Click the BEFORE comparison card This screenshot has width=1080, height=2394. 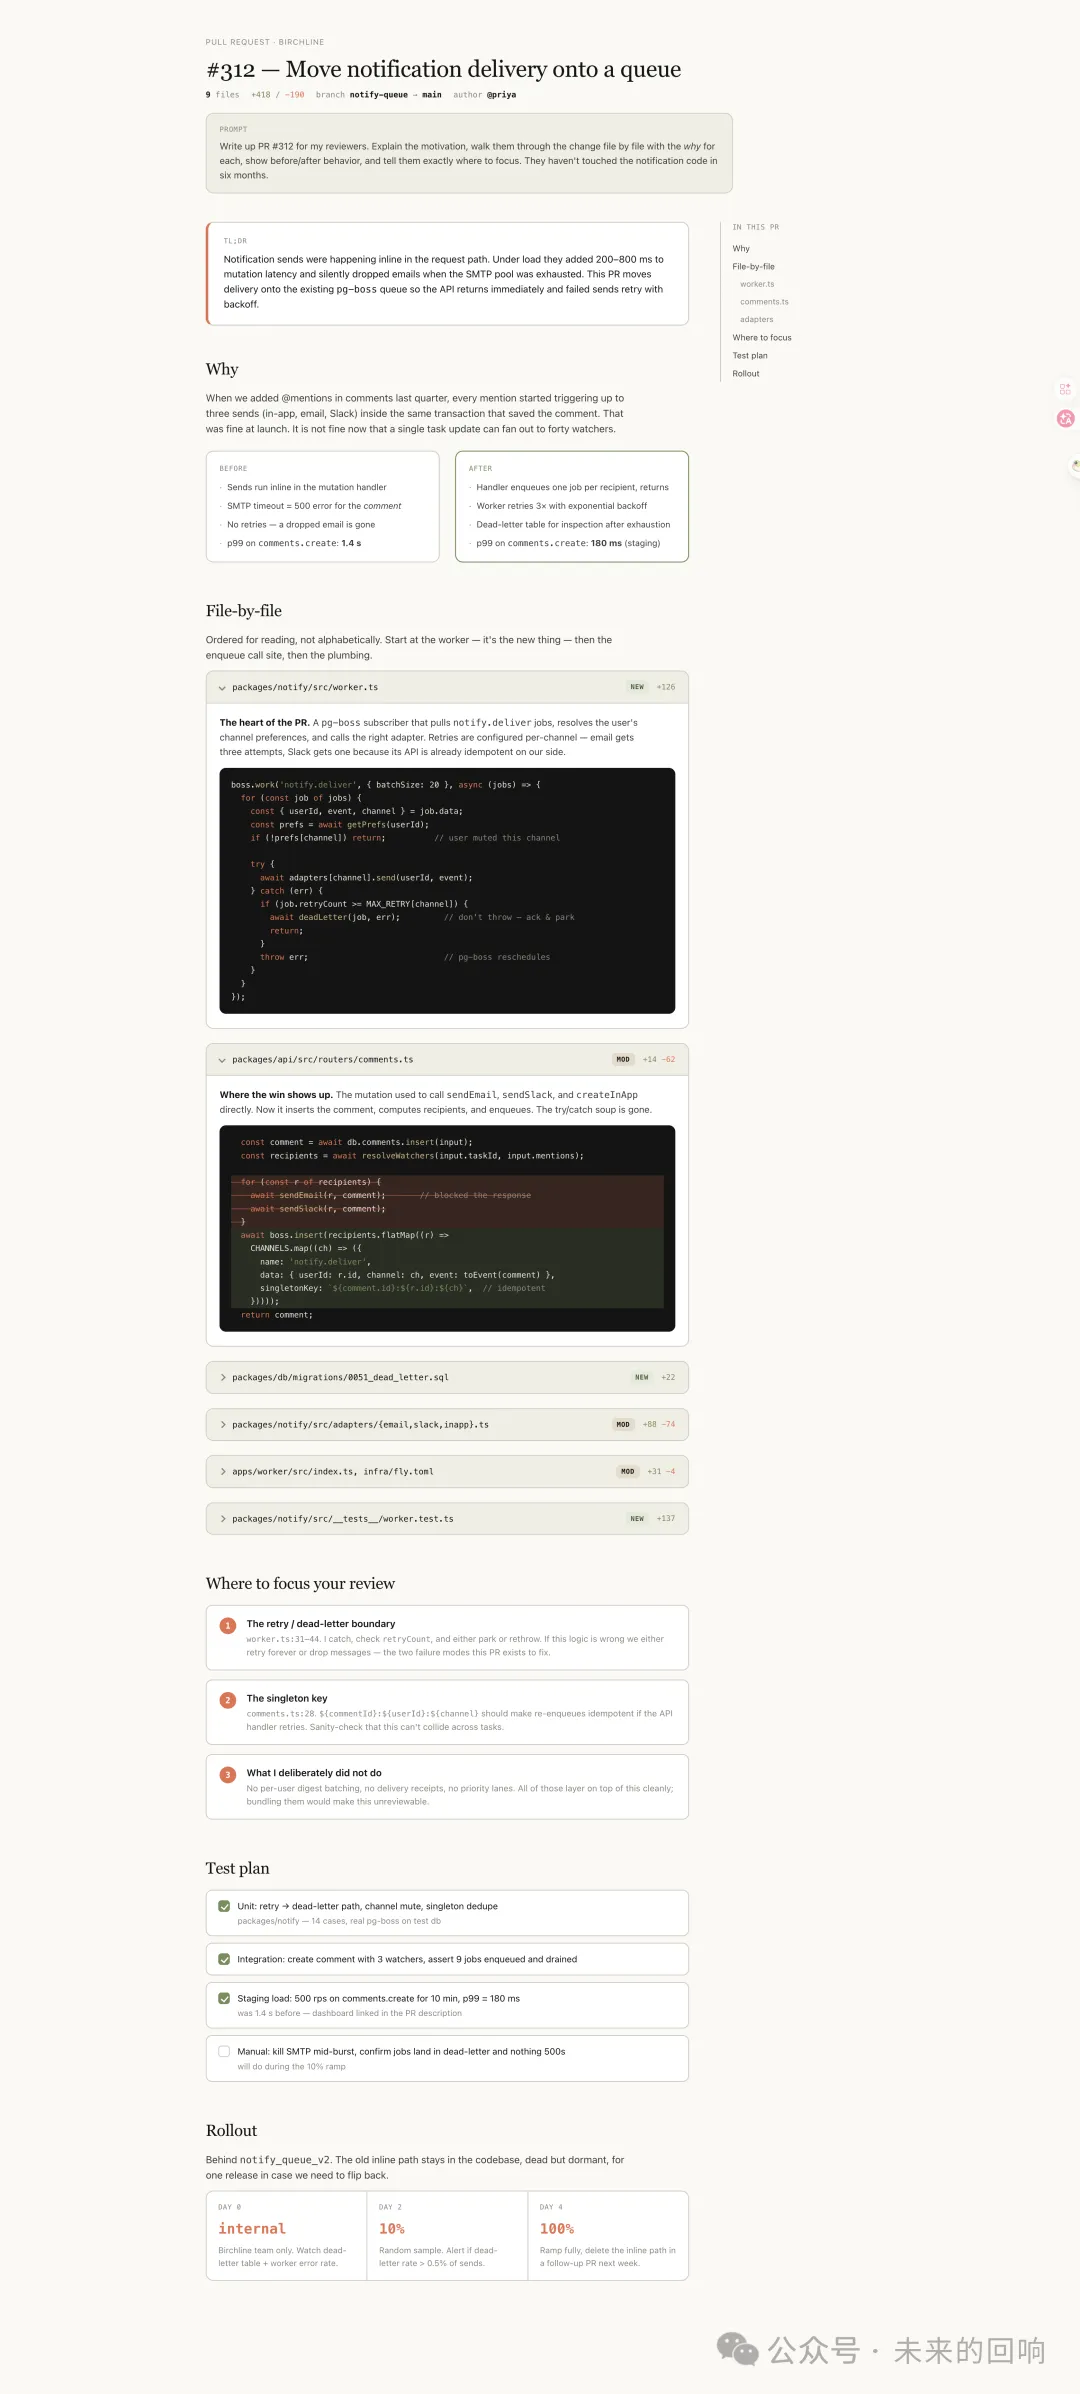(x=323, y=507)
